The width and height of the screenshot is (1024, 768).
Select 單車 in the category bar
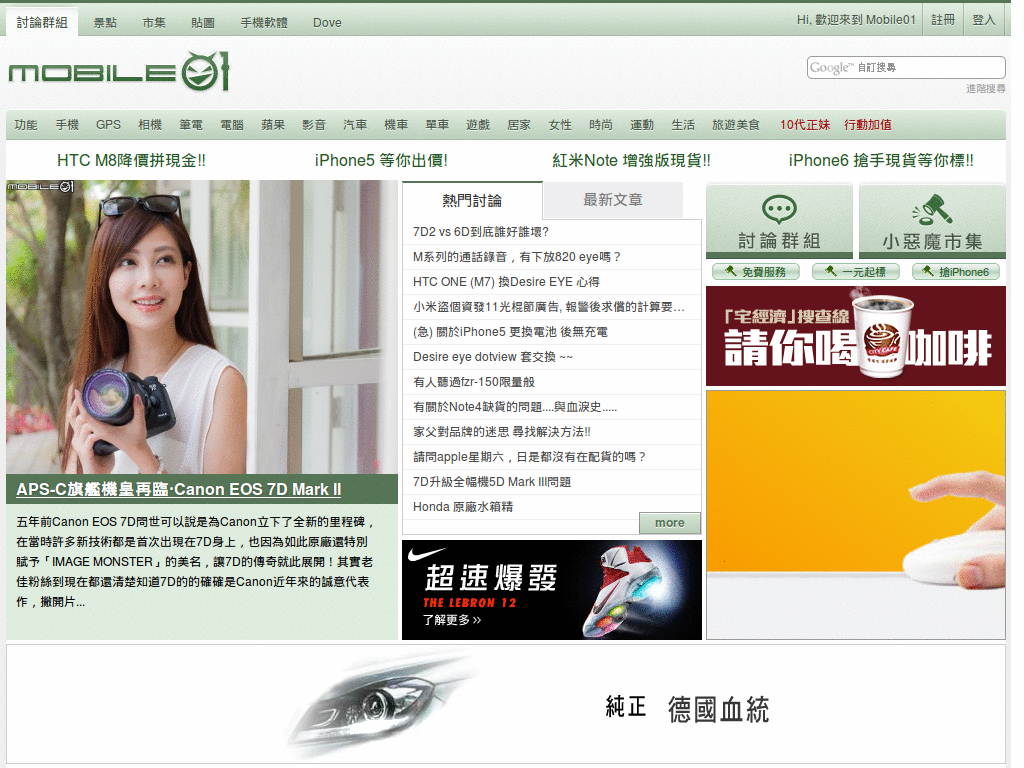438,125
